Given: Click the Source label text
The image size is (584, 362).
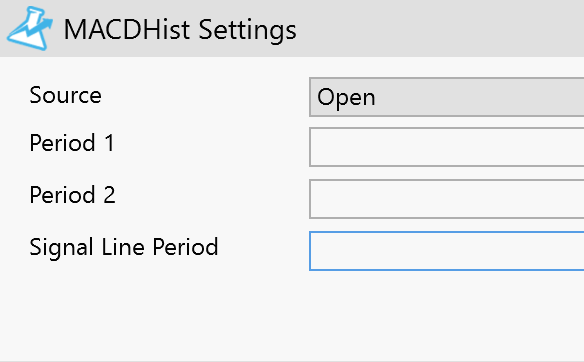Looking at the screenshot, I should click(66, 95).
